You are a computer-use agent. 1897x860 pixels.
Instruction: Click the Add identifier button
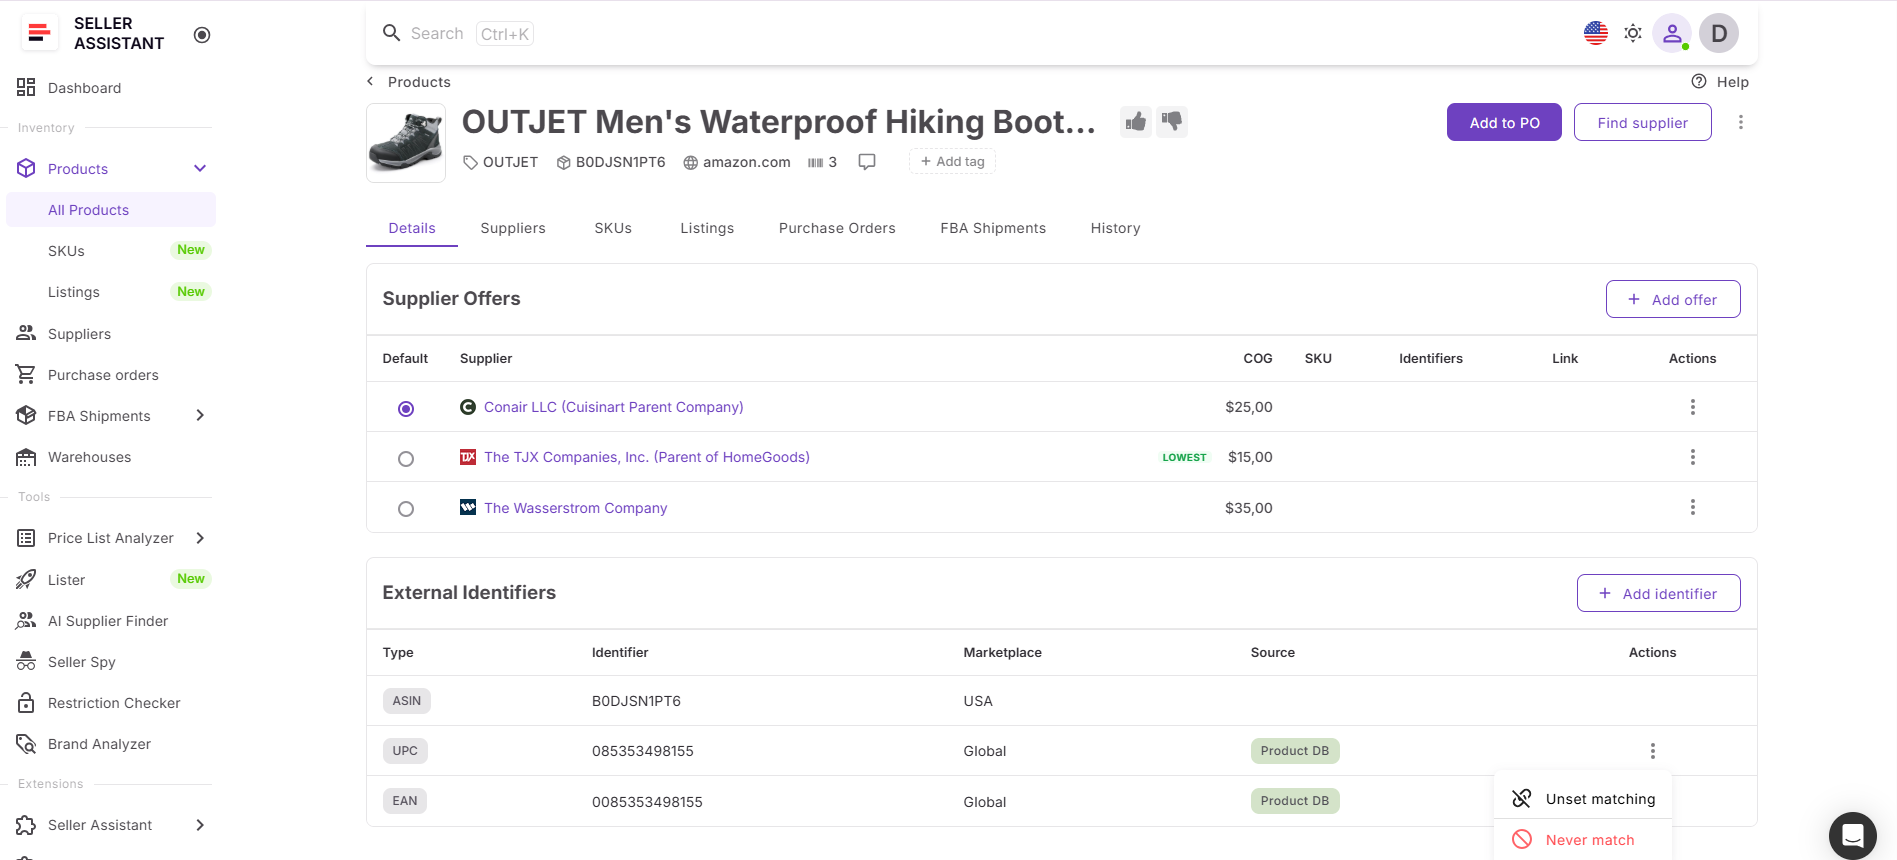(x=1658, y=593)
